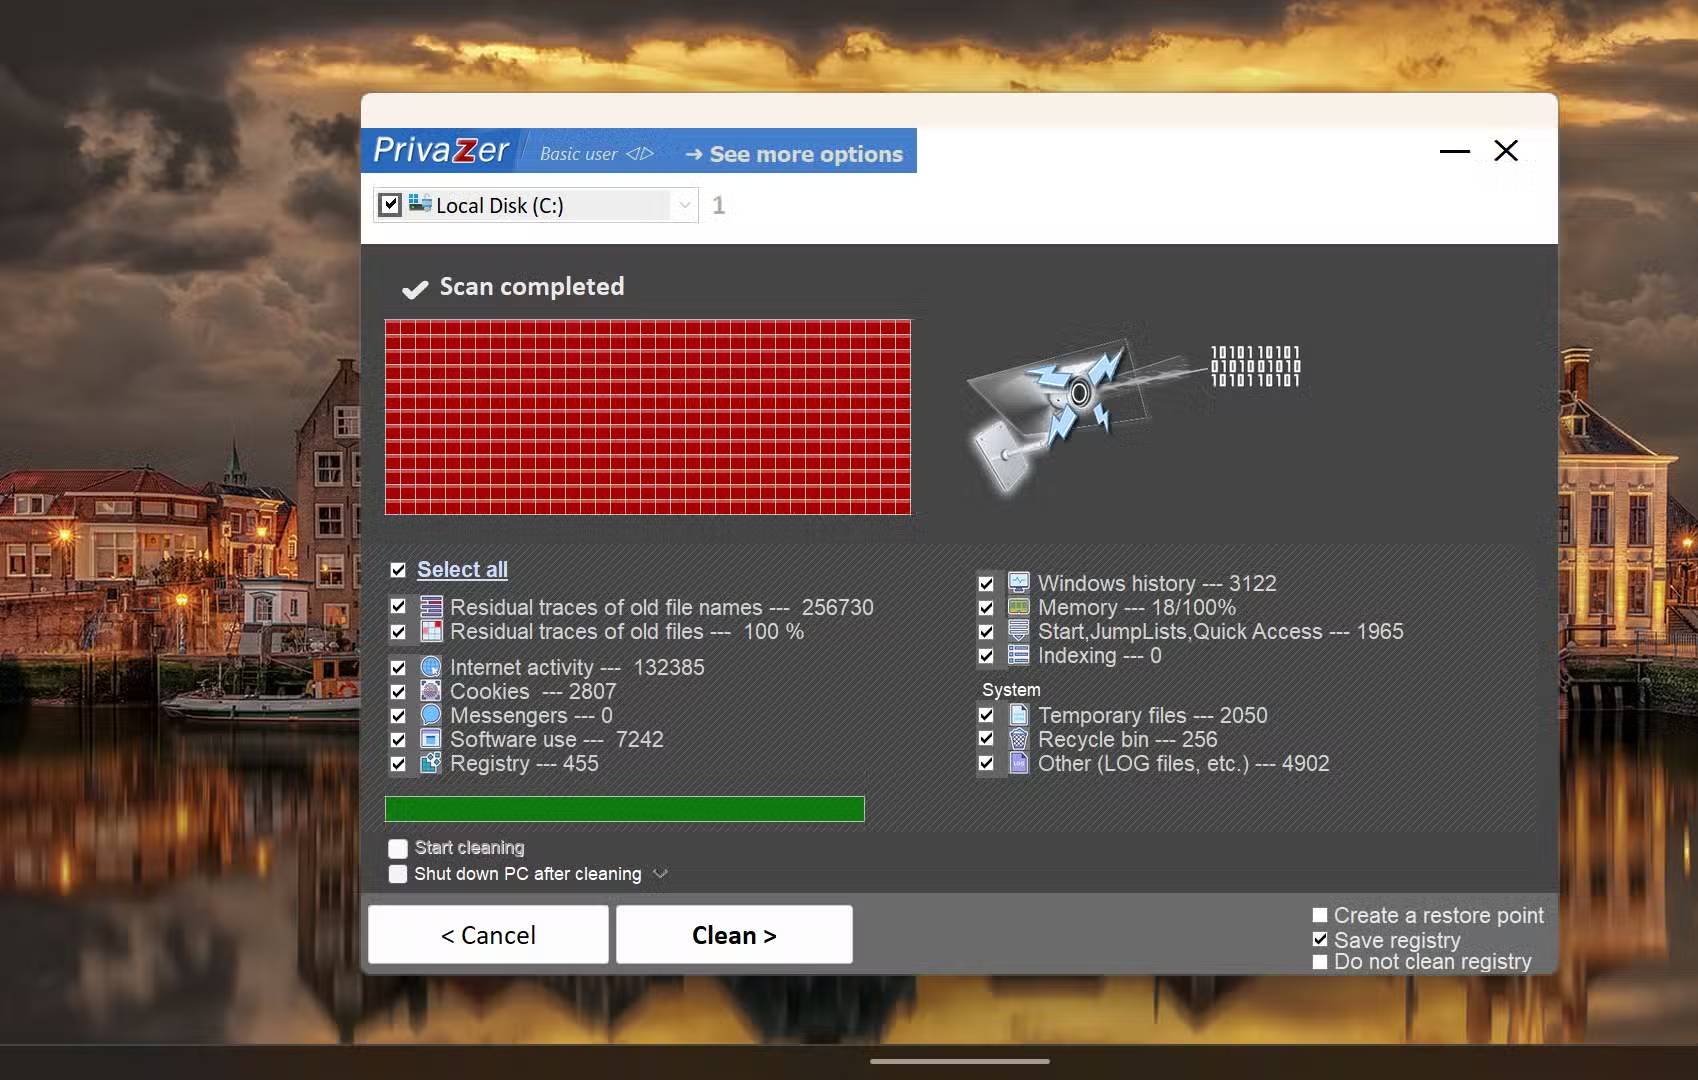Switch the Basic user mode toggle
1698x1080 pixels.
(x=597, y=154)
